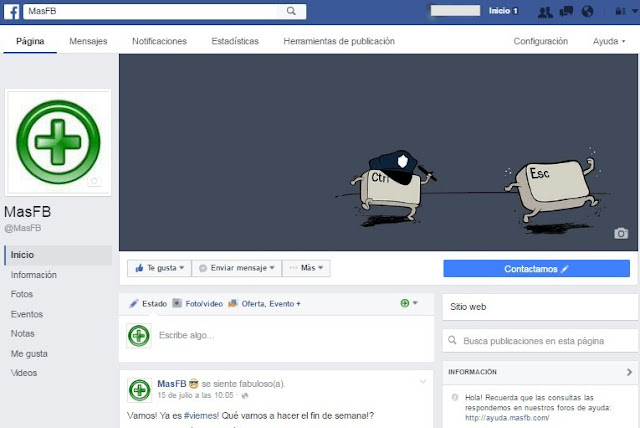Click camera icon on profile picture
This screenshot has height=428, width=640.
(94, 182)
